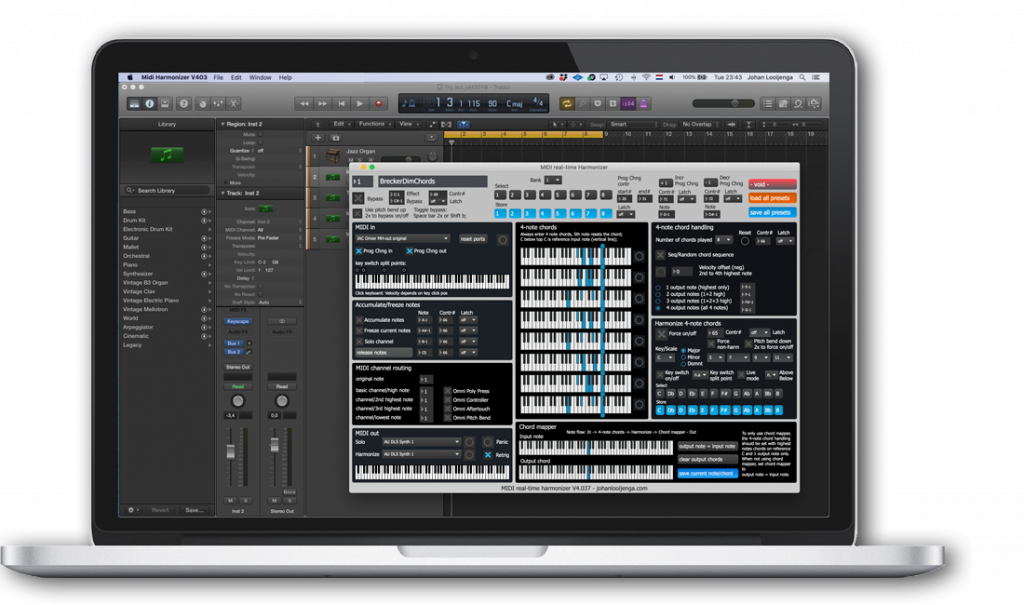Open the Note Pads button
The width and height of the screenshot is (1024, 605).
click(783, 103)
